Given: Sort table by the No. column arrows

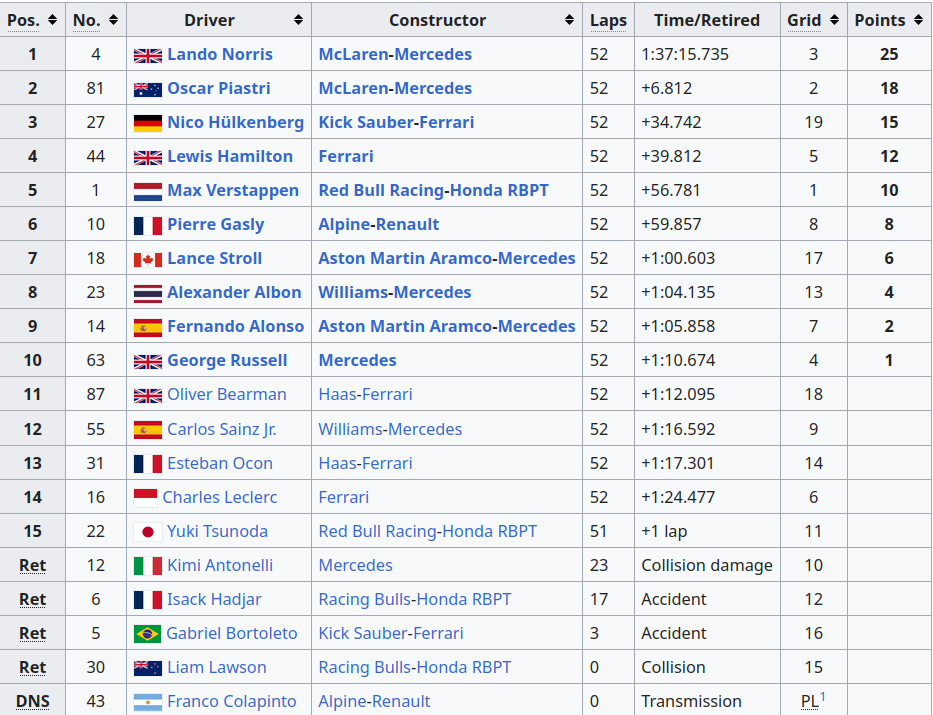Looking at the screenshot, I should click(x=114, y=20).
